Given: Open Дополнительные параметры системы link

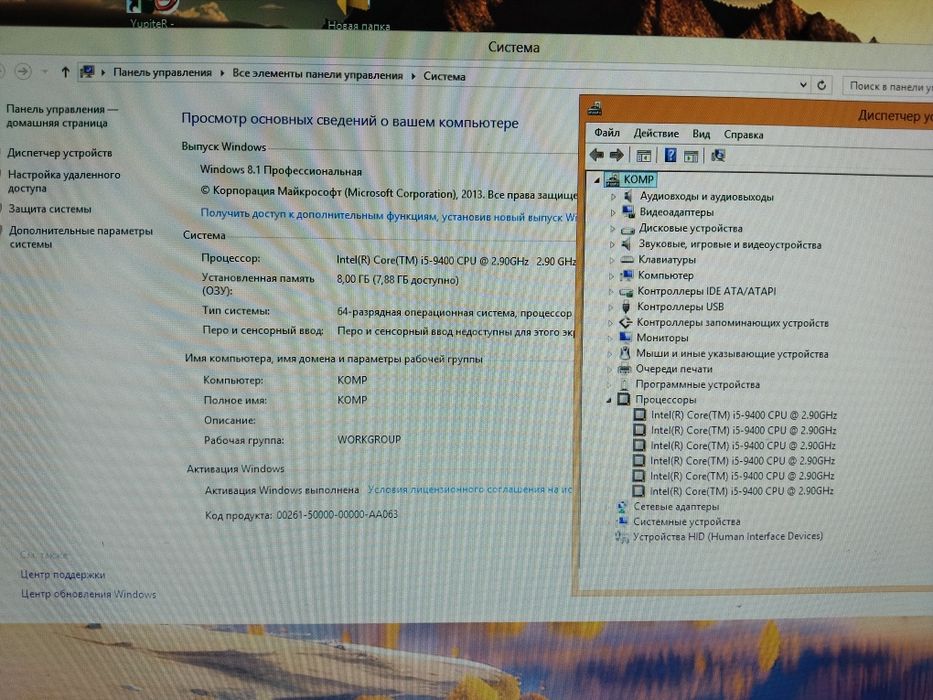Looking at the screenshot, I should pos(80,237).
